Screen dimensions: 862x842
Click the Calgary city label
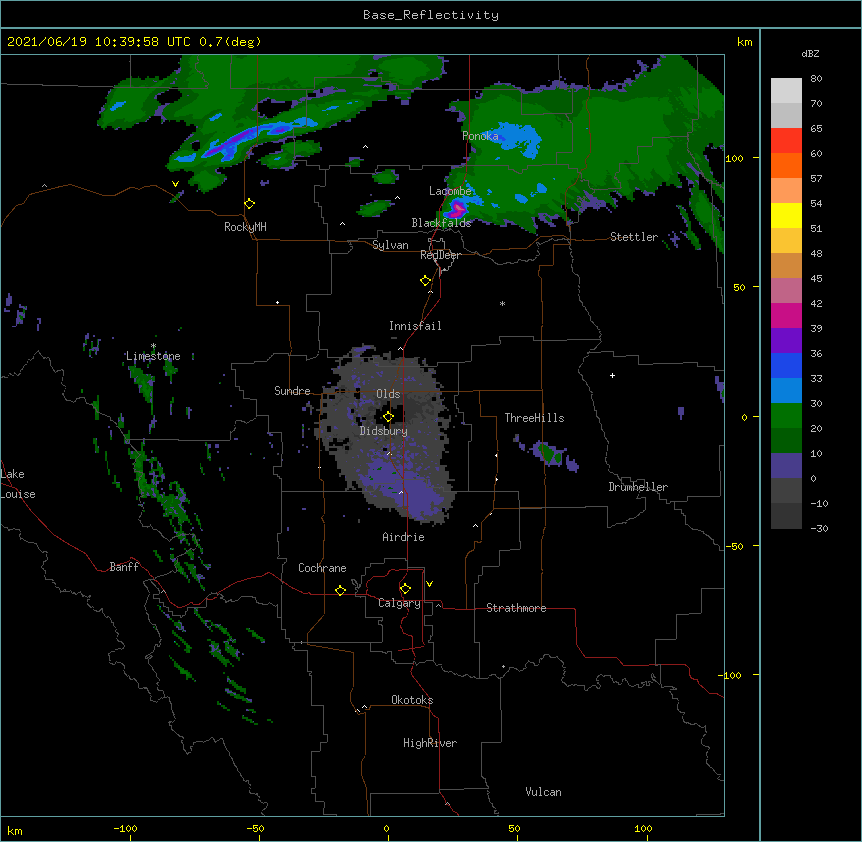point(399,603)
